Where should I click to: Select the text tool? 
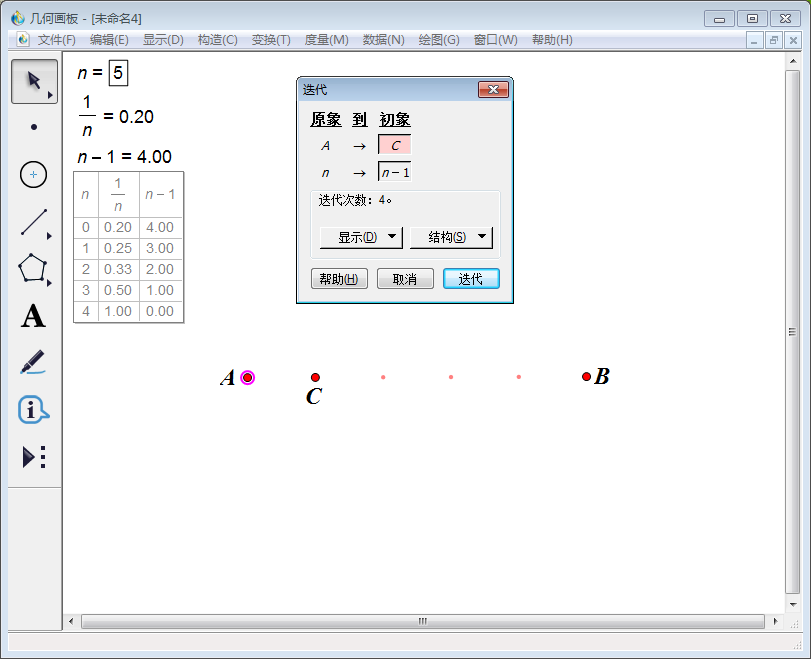point(33,317)
